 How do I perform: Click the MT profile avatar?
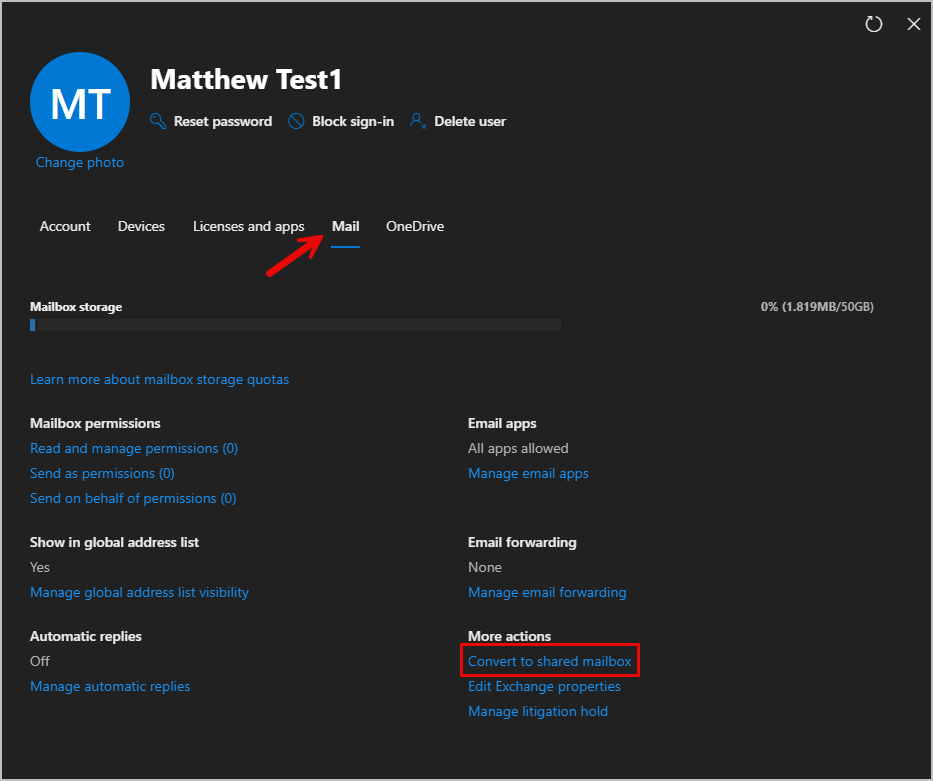point(80,103)
